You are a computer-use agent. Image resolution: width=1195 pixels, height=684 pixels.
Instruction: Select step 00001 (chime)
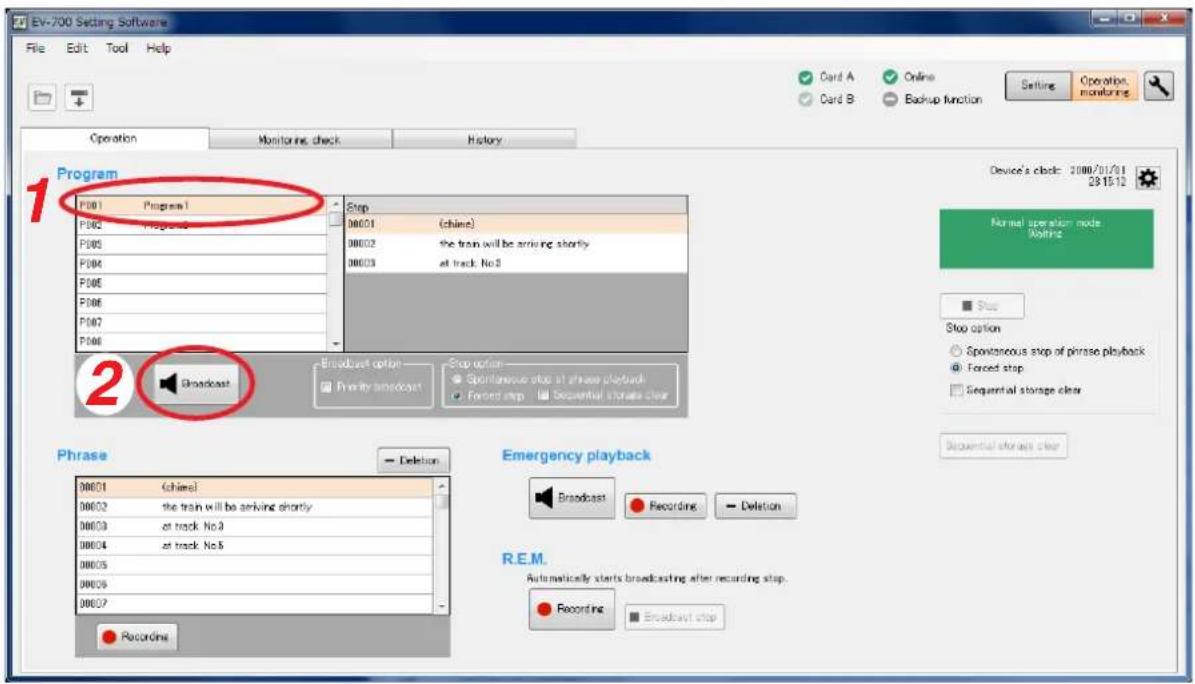(516, 224)
